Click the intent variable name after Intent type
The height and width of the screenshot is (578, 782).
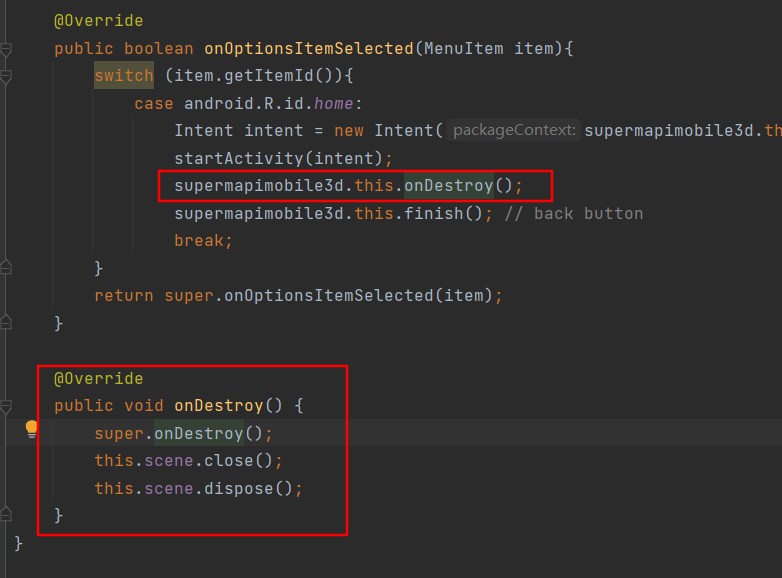point(273,131)
